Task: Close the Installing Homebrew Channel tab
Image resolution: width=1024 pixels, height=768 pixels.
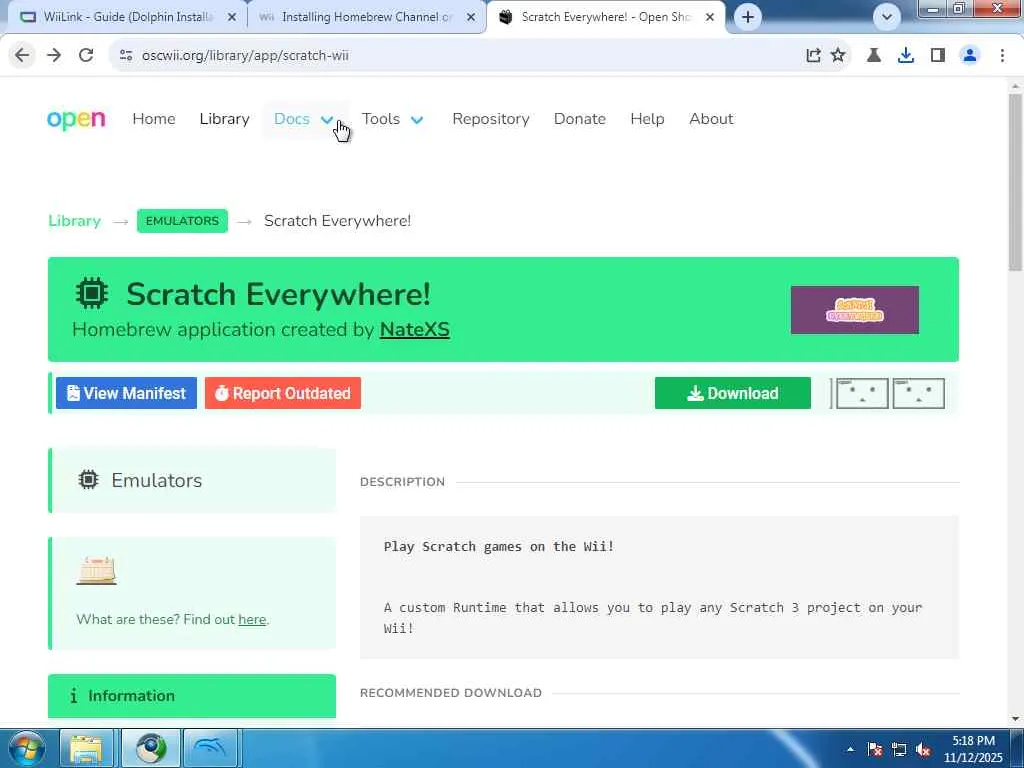Action: point(471,18)
